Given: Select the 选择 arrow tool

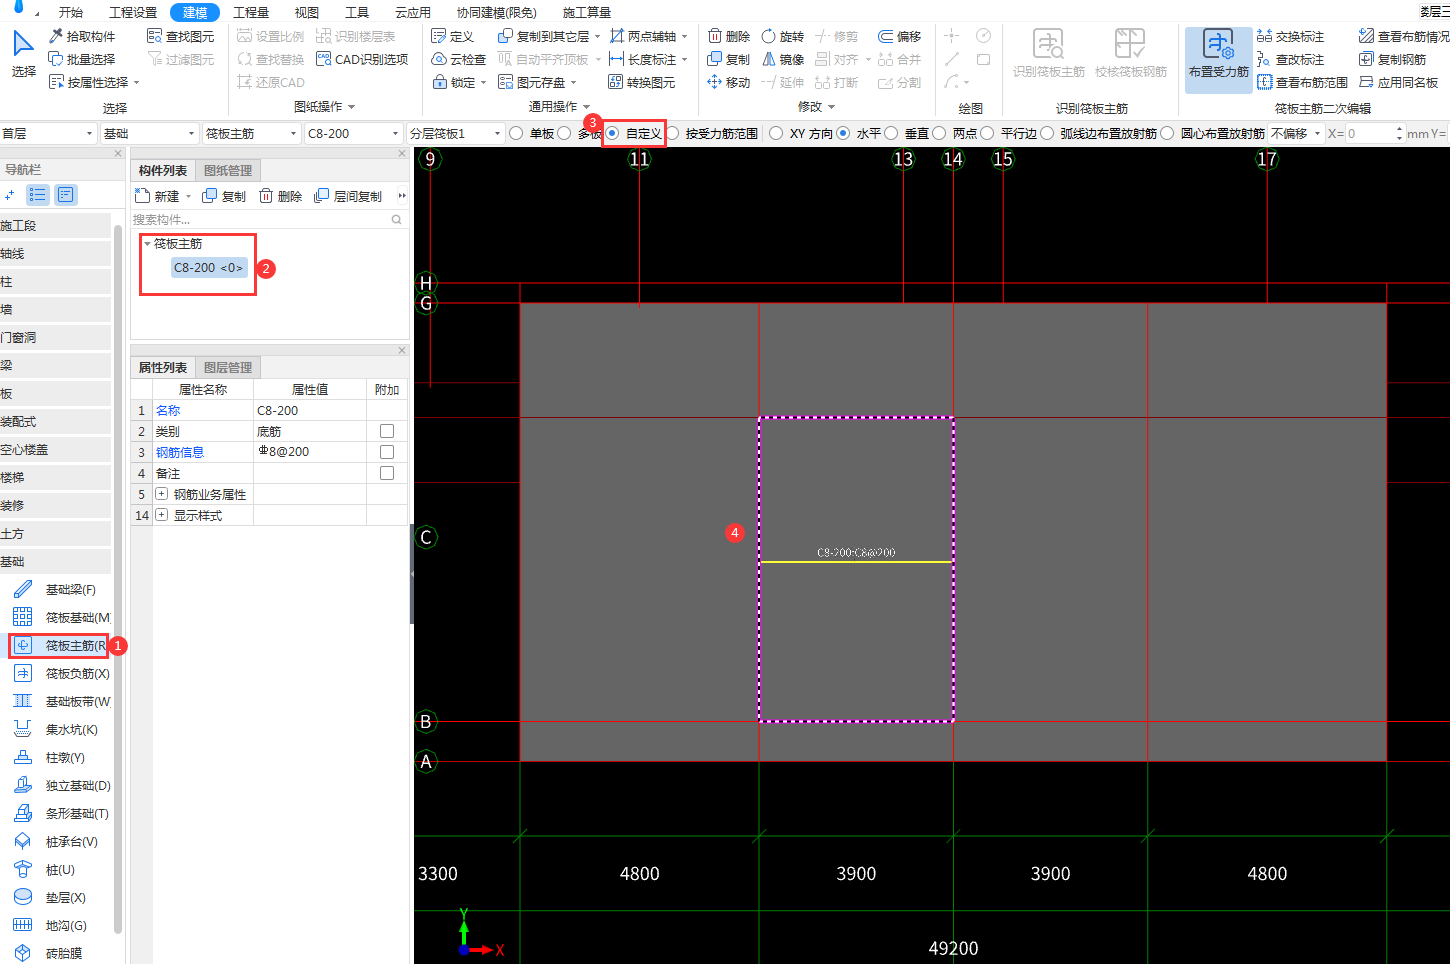Looking at the screenshot, I should coord(22,54).
